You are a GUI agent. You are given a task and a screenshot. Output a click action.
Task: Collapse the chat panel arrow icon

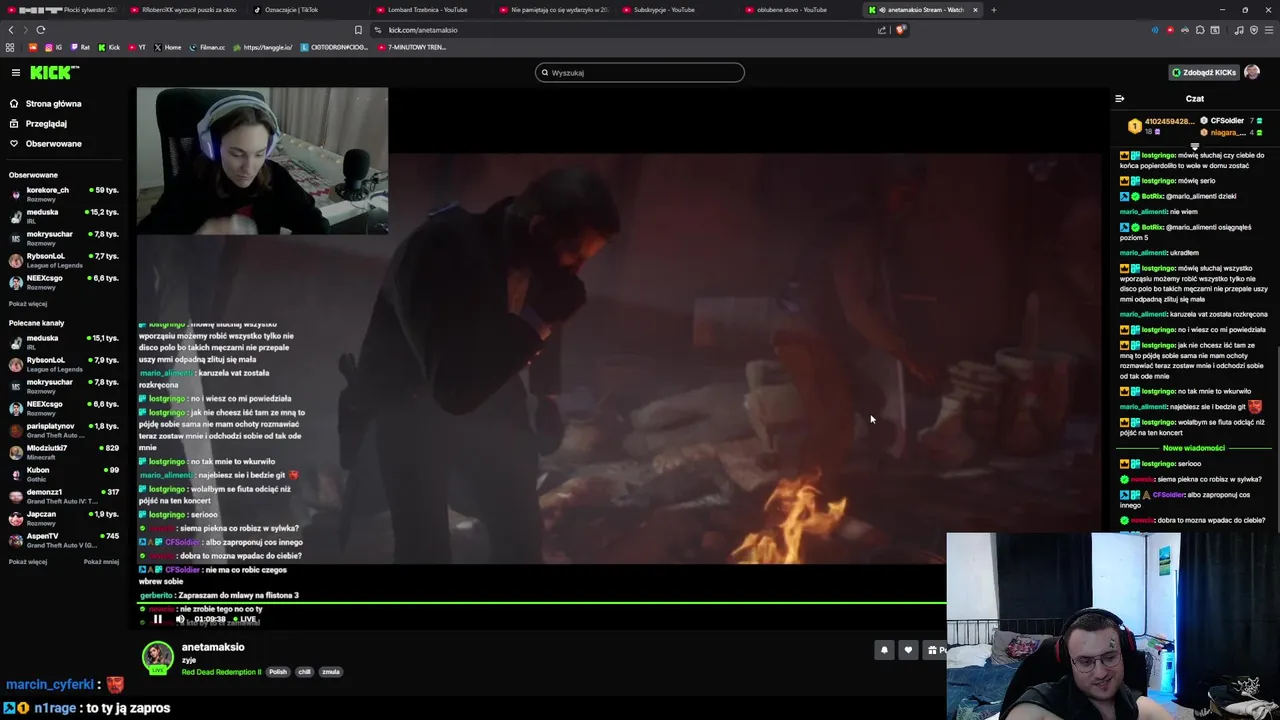[1119, 98]
